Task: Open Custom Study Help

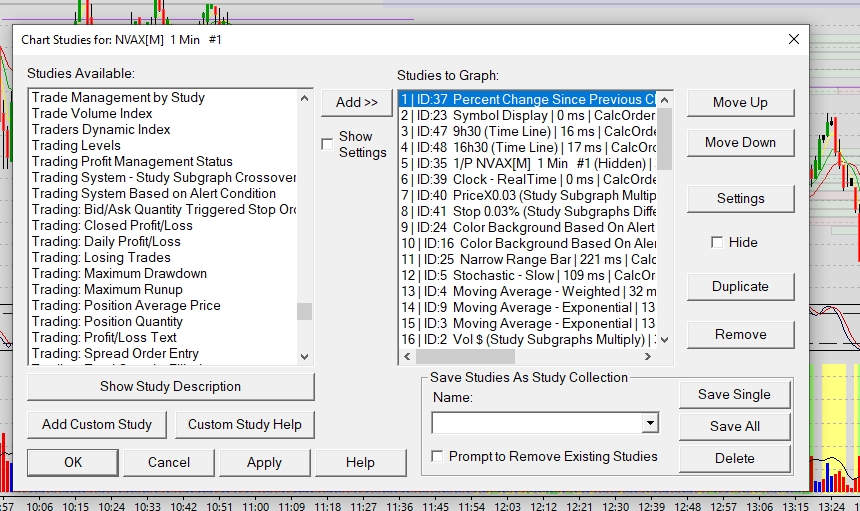Action: [x=245, y=424]
